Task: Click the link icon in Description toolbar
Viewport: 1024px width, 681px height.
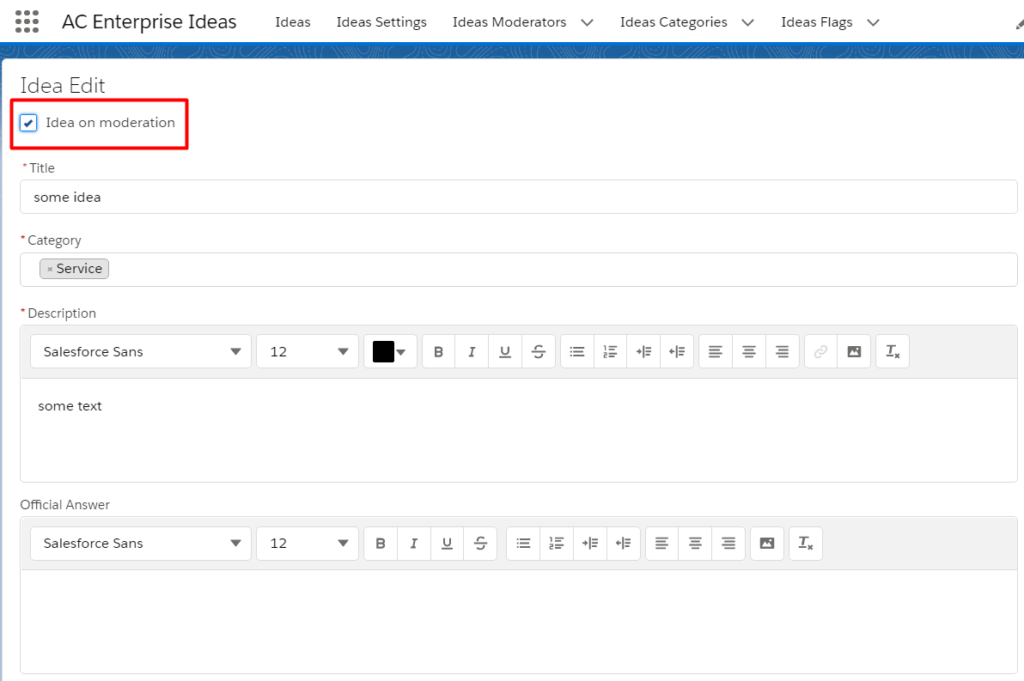Action: [x=821, y=351]
